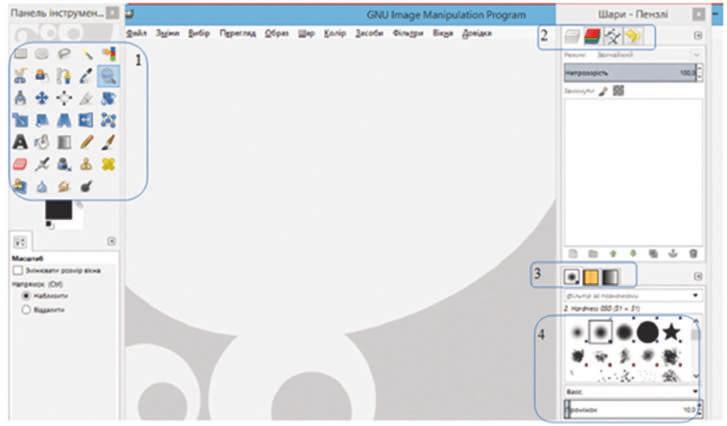Select the Dodge/Burn tool
The image size is (727, 426).
pyautogui.click(x=86, y=186)
